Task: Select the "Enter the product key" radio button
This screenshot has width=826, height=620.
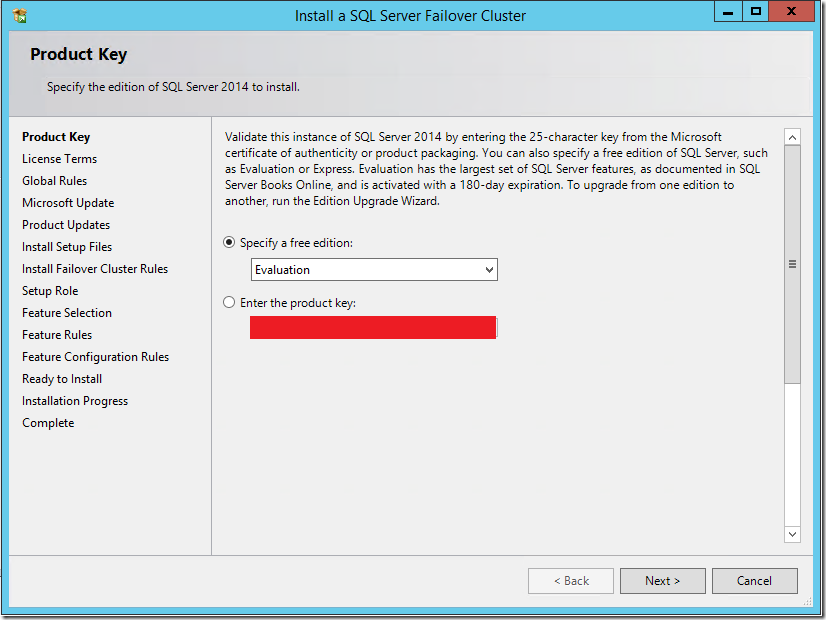Action: pos(229,302)
